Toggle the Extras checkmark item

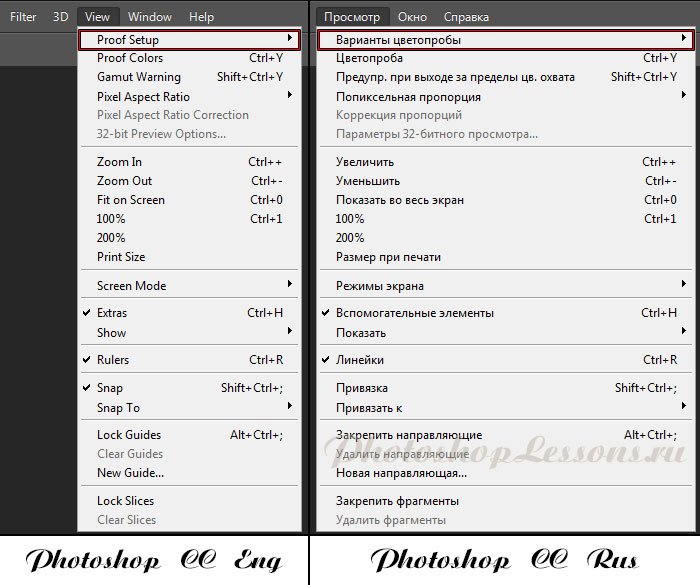(112, 313)
